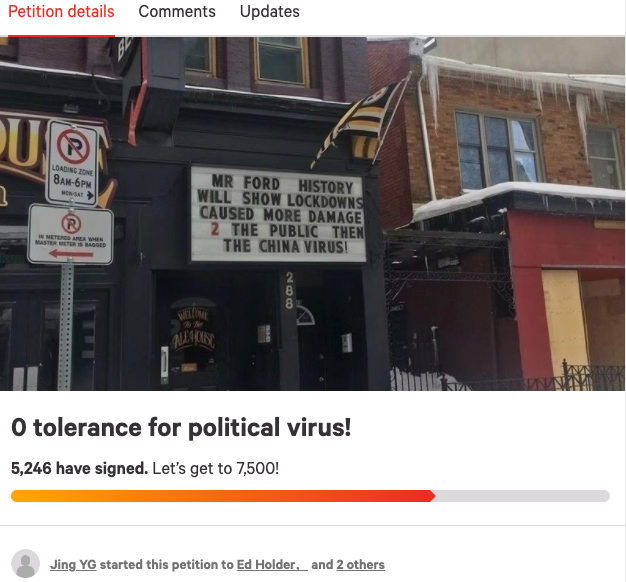
Task: Click the boarded-up window on red building
Action: coord(565,321)
